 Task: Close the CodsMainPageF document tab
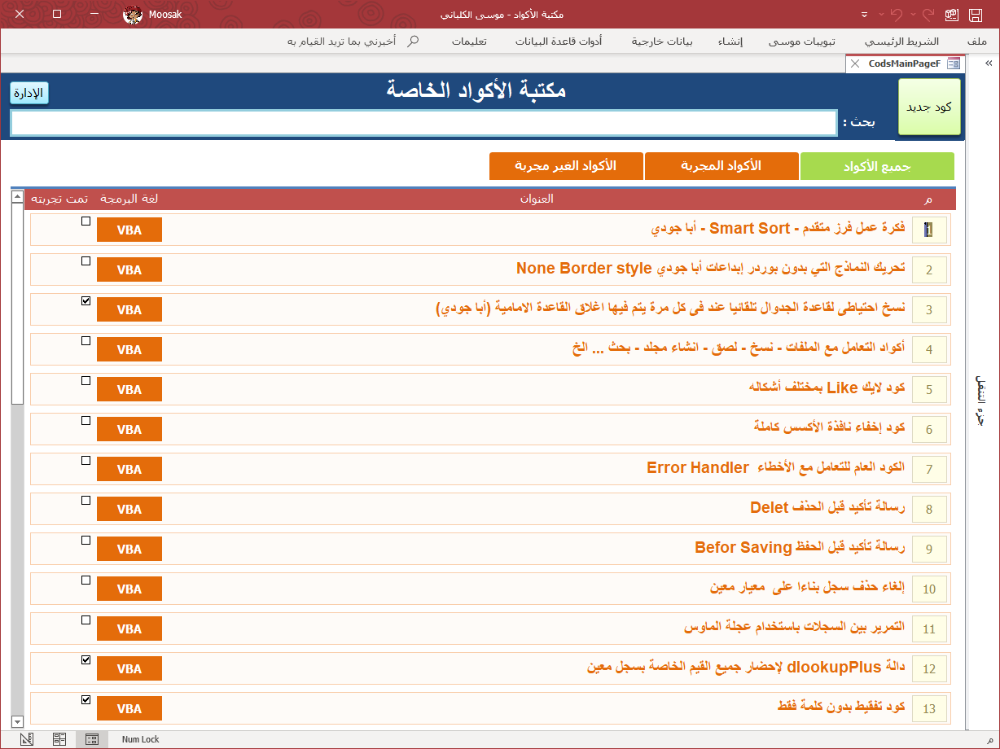(855, 64)
